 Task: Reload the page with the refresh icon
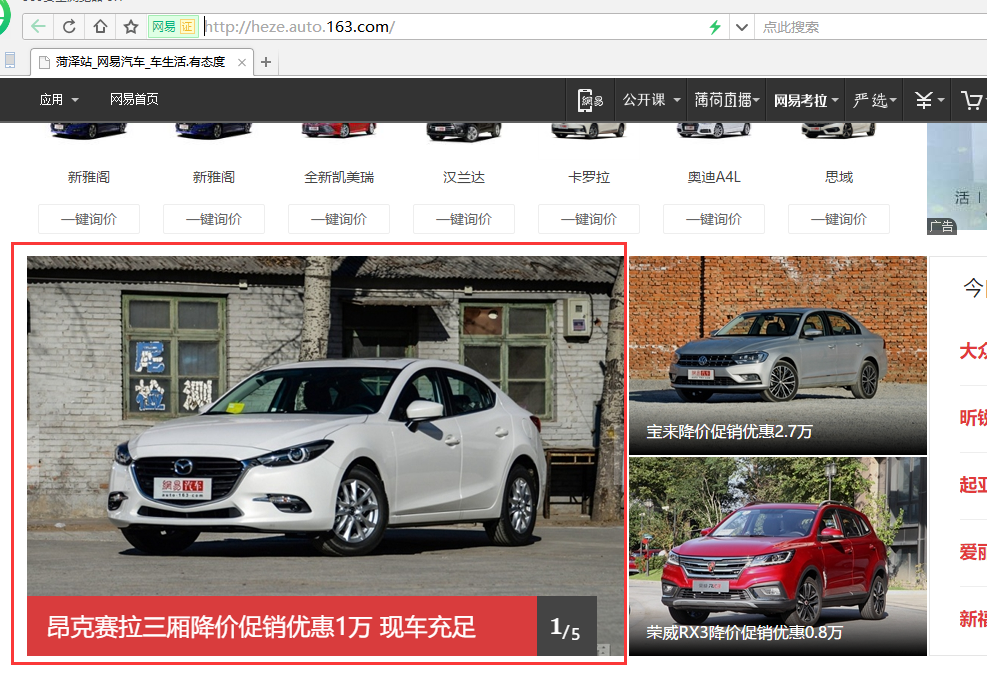69,26
